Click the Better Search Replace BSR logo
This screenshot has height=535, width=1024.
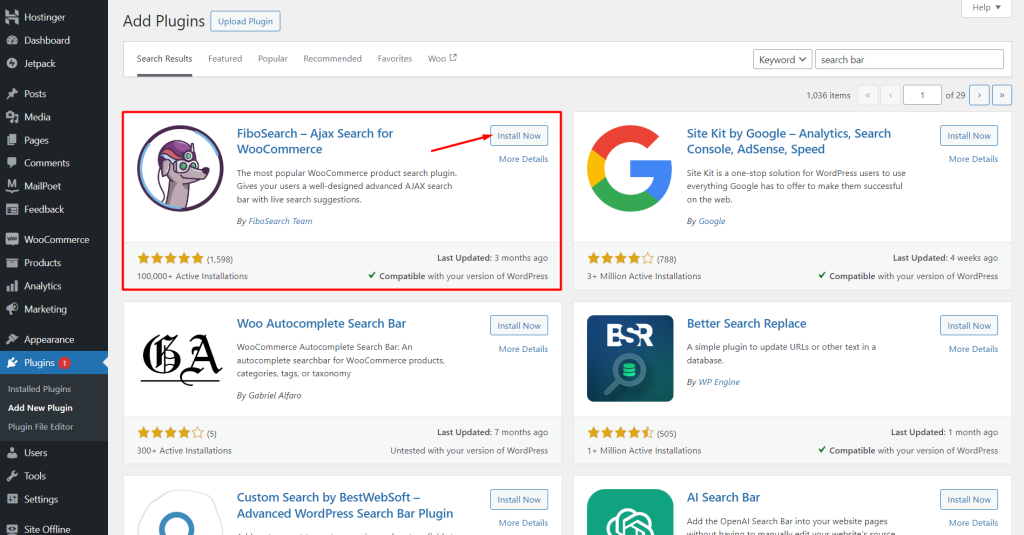coord(630,358)
